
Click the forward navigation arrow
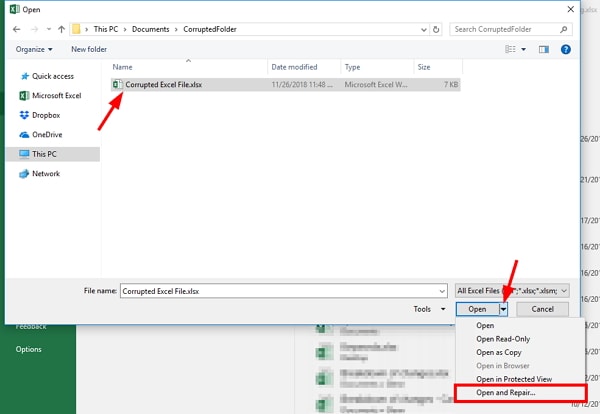(x=34, y=29)
